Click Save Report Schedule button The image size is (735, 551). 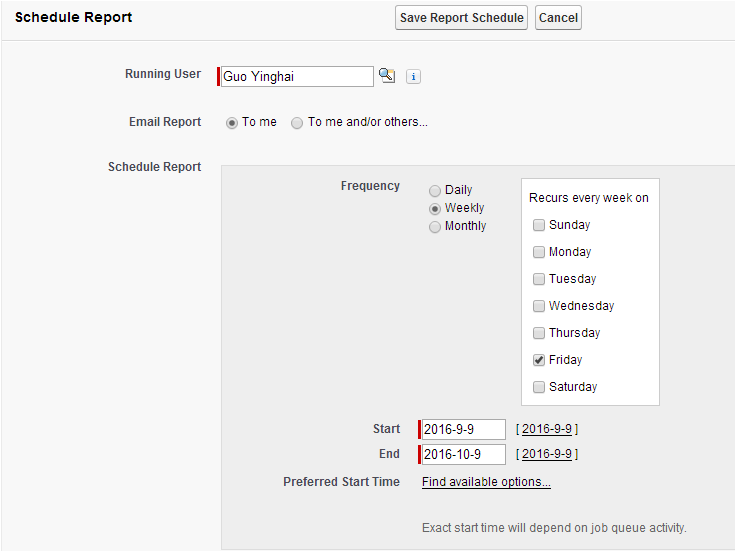(x=461, y=18)
